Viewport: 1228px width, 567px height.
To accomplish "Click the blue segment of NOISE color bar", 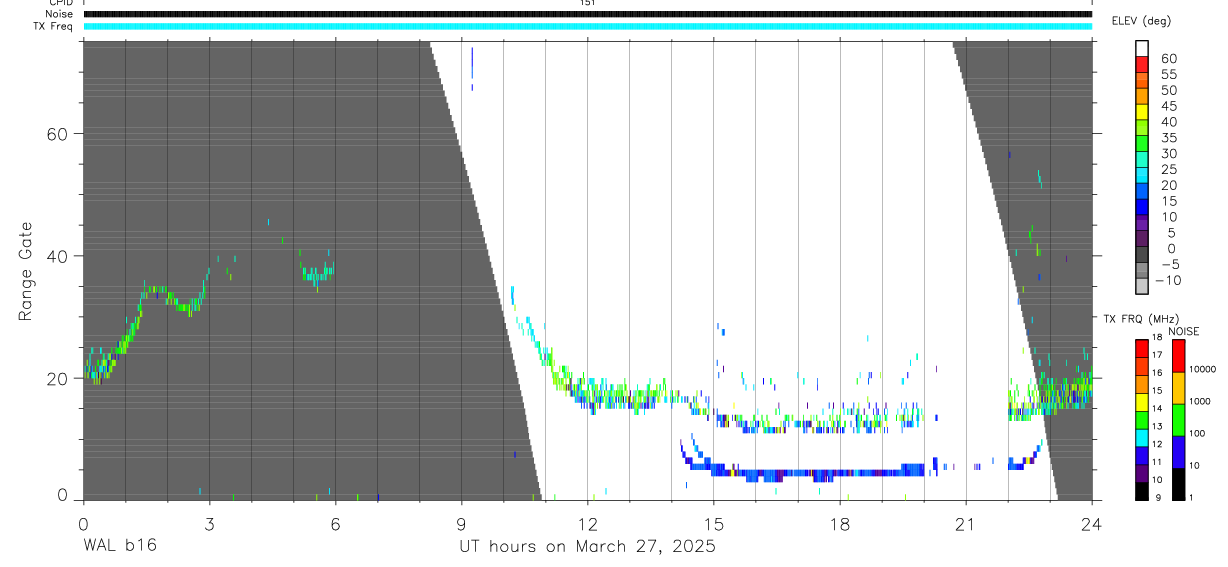I will click(1178, 452).
